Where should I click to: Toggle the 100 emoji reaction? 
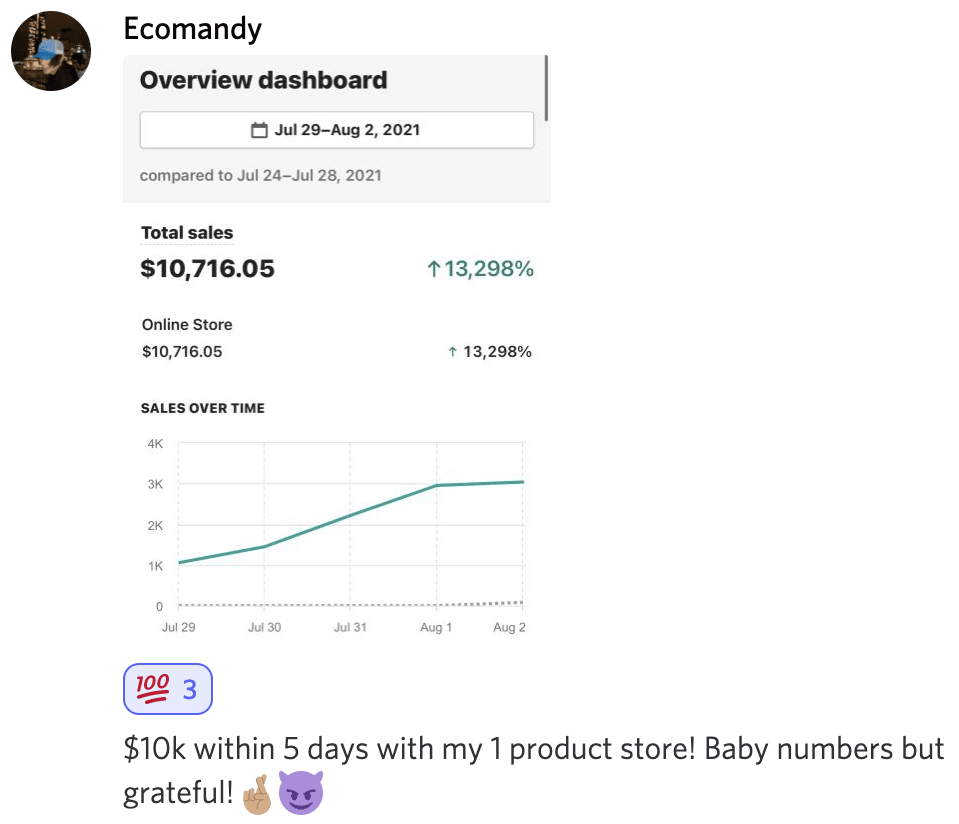pos(168,689)
